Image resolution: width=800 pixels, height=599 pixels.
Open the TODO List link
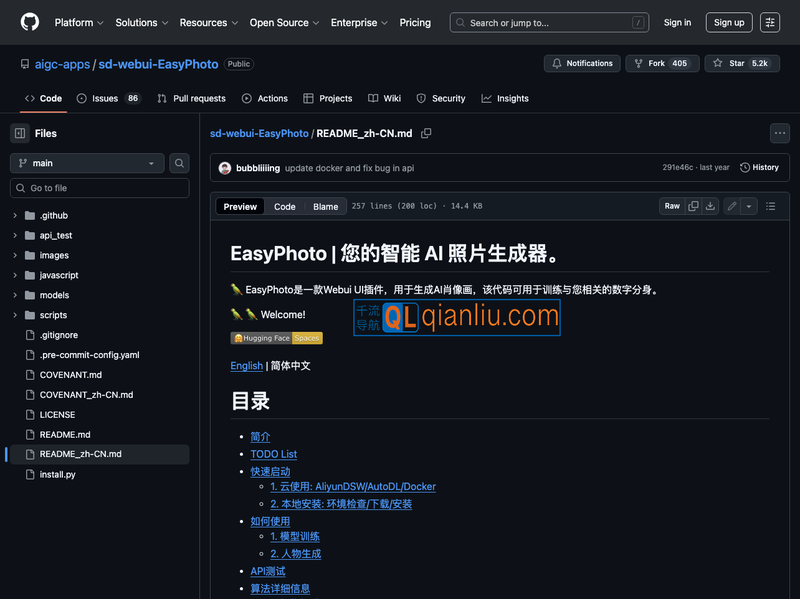(273, 454)
